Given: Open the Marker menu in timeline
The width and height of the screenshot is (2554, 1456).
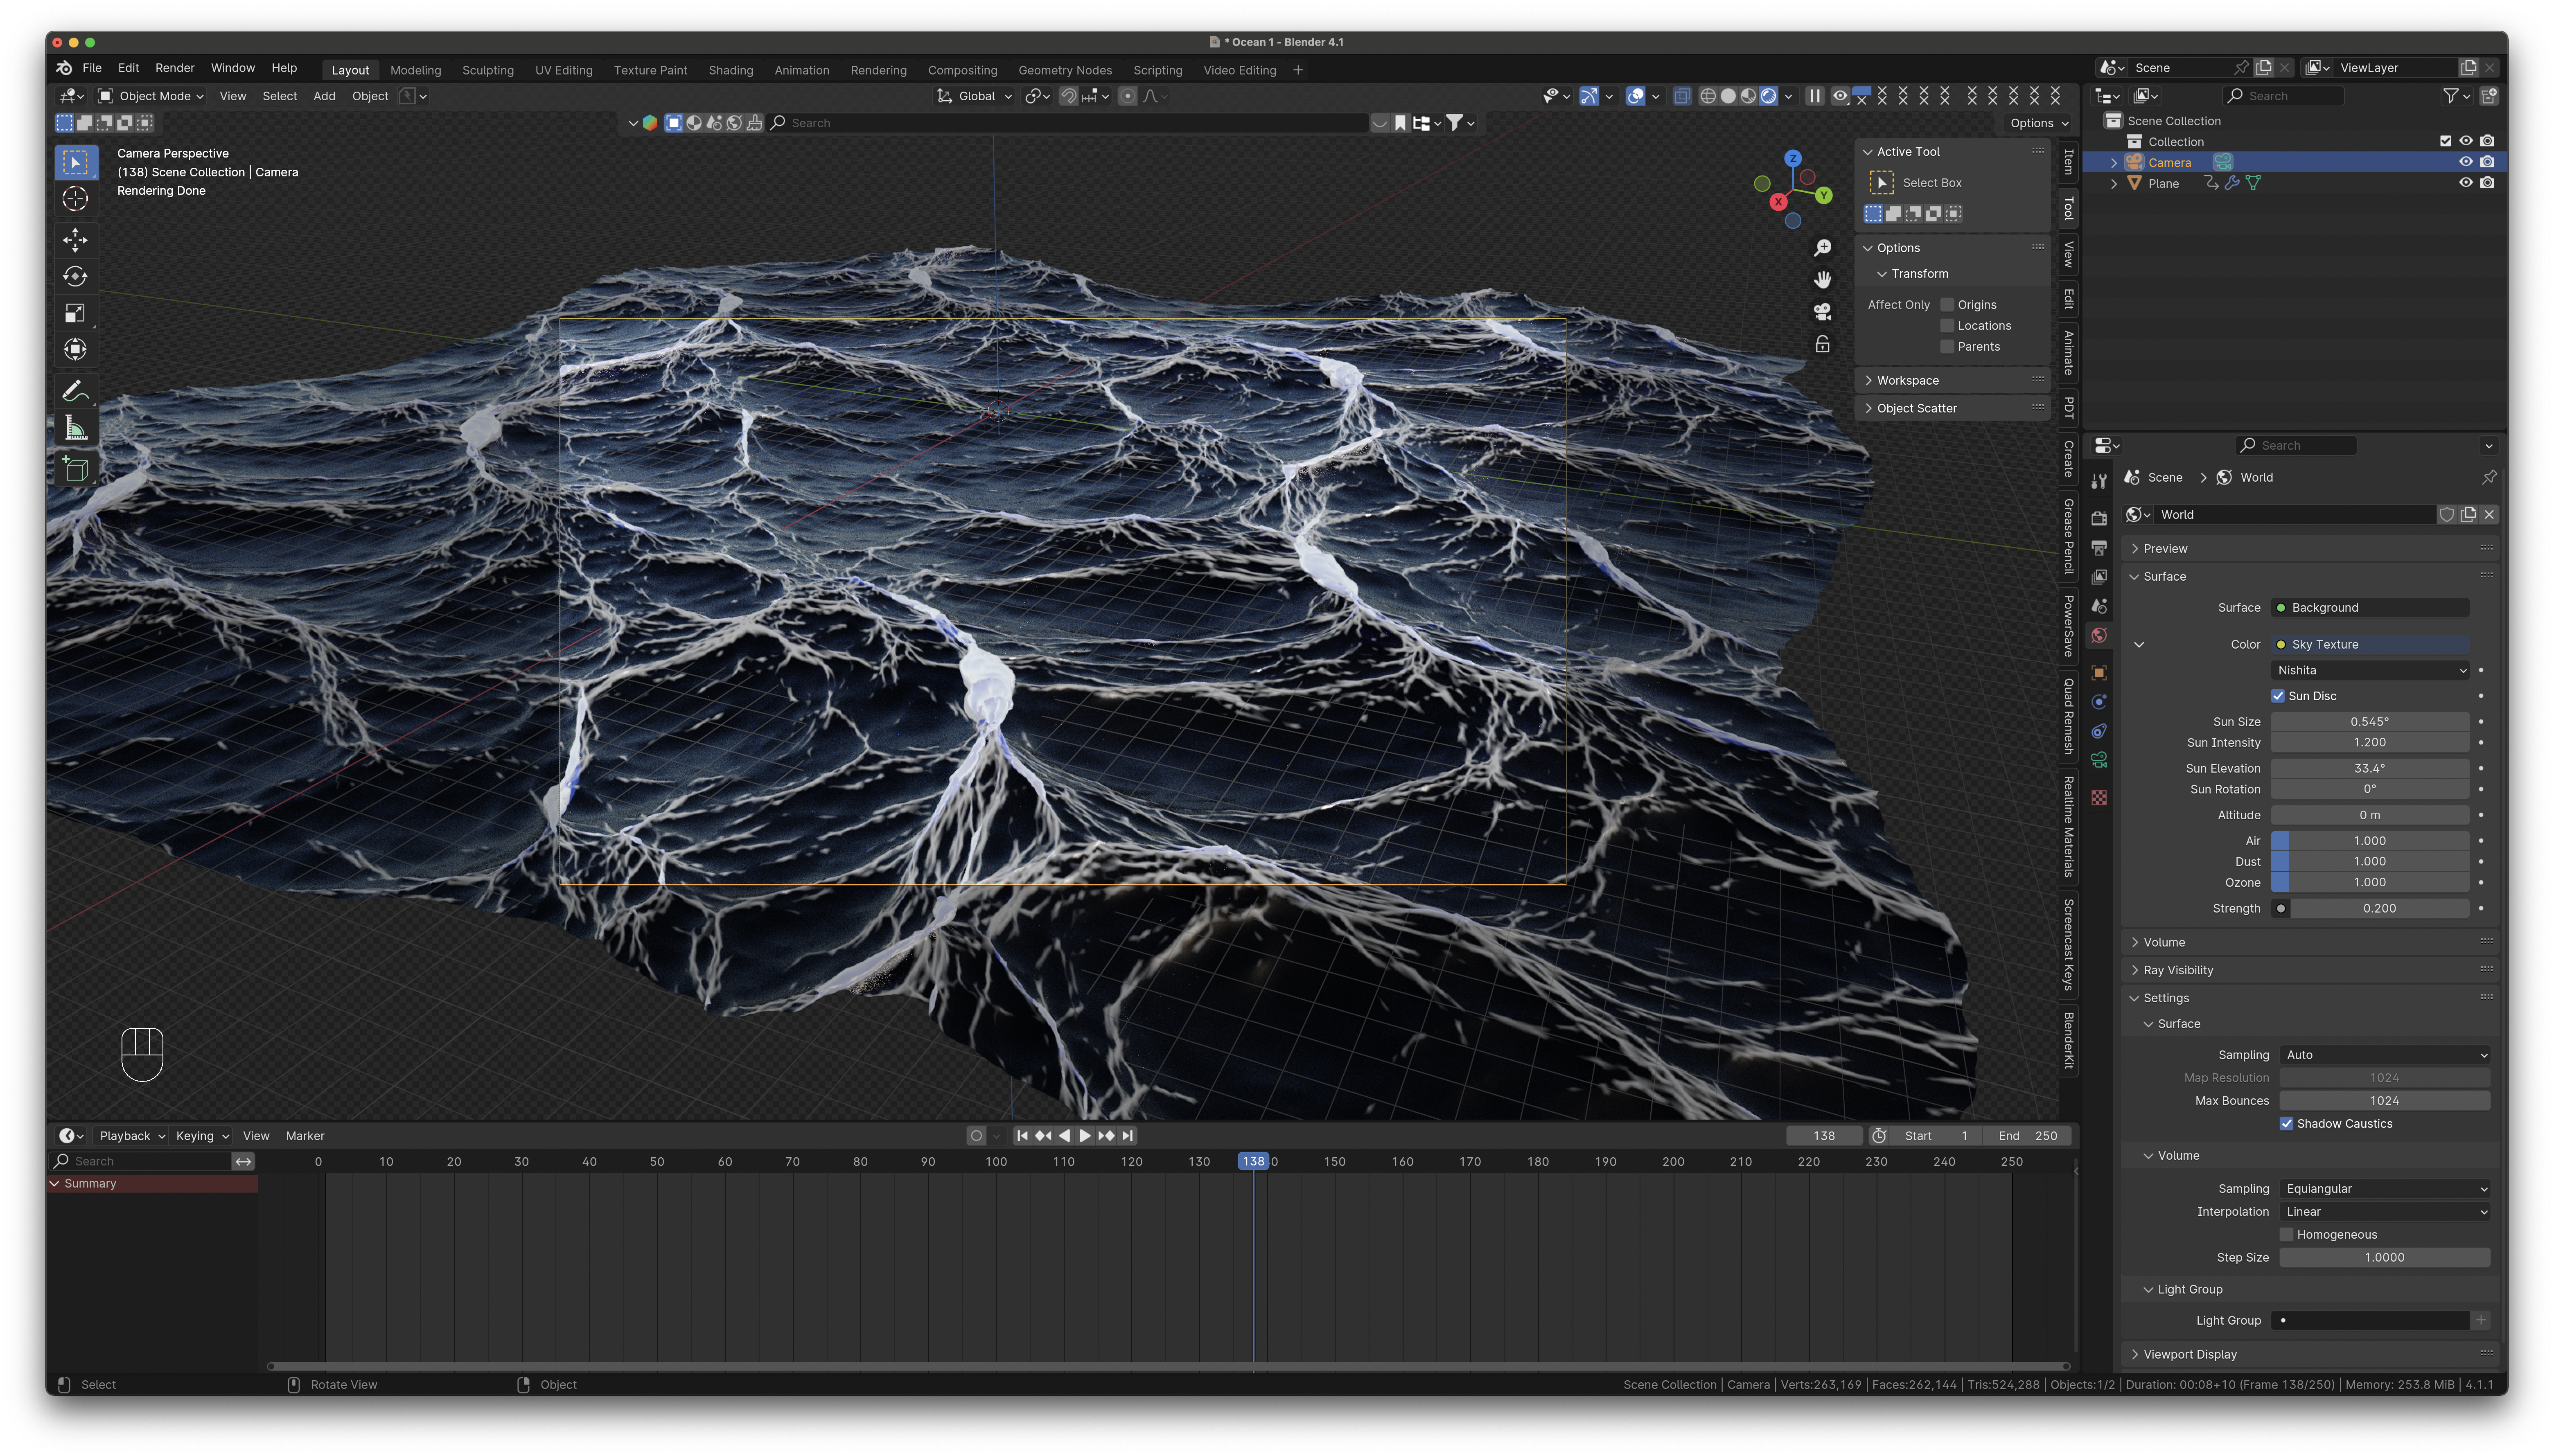Looking at the screenshot, I should tap(305, 1136).
